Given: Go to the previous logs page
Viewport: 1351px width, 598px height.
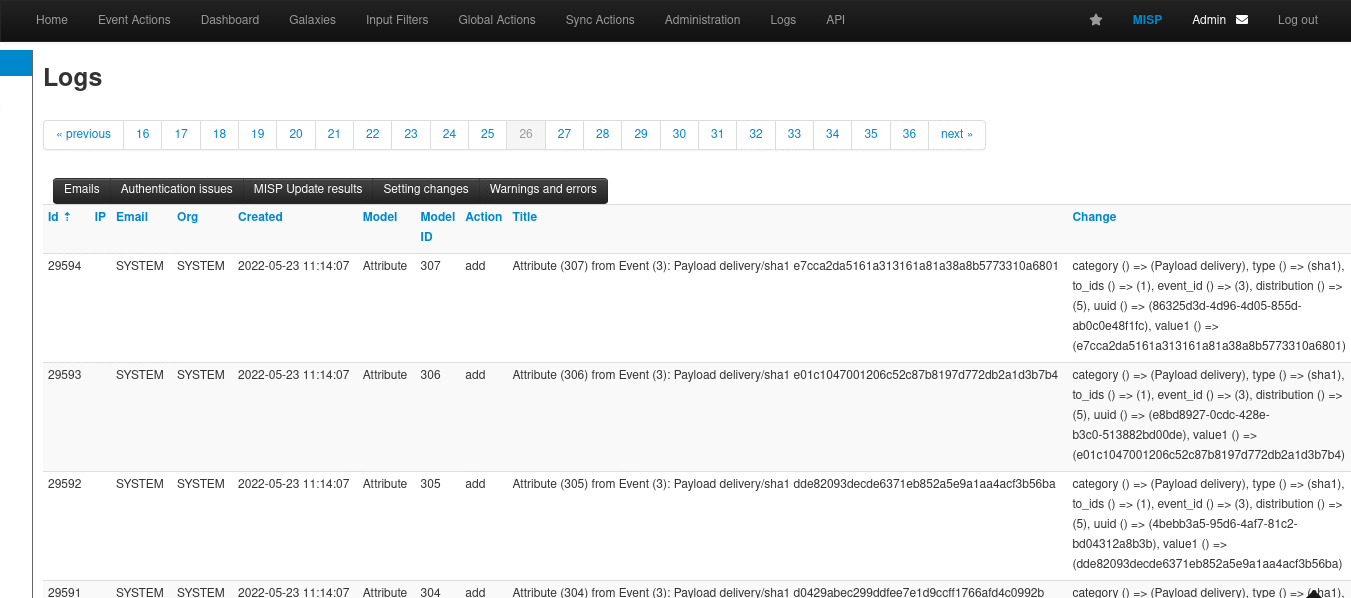Looking at the screenshot, I should pyautogui.click(x=83, y=135).
